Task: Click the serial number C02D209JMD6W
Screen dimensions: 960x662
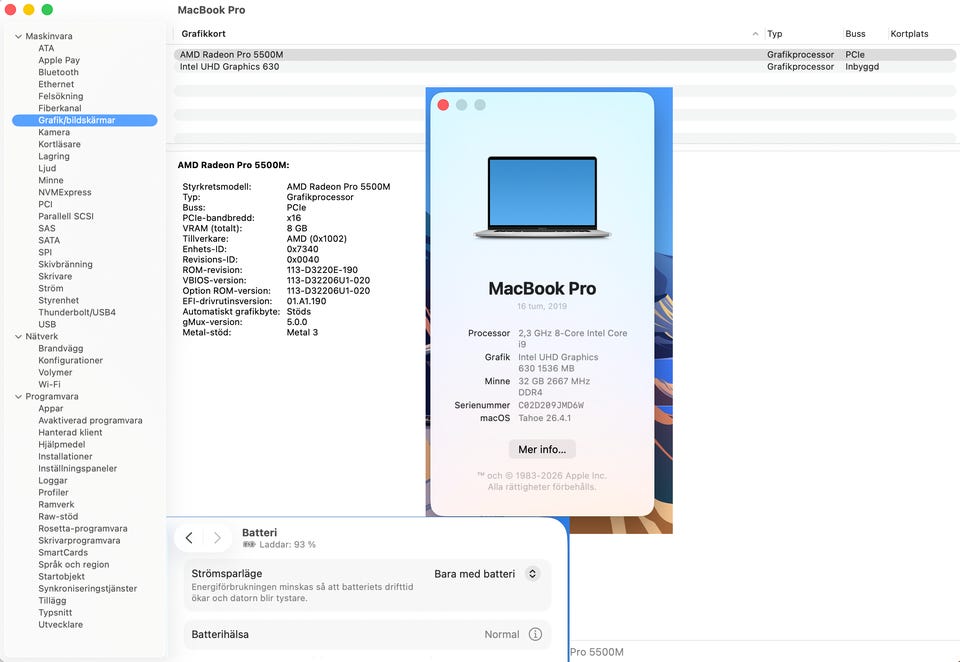Action: (551, 405)
